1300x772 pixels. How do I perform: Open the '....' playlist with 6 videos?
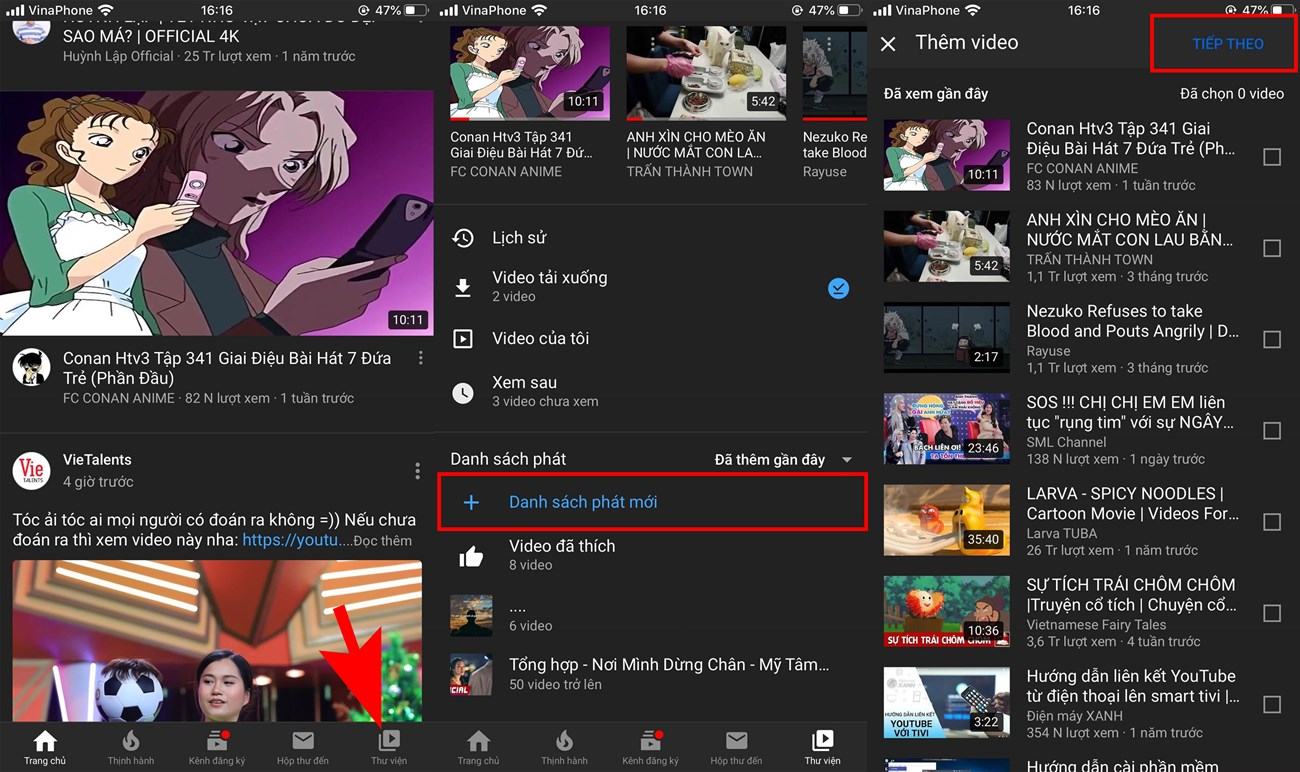(x=650, y=615)
